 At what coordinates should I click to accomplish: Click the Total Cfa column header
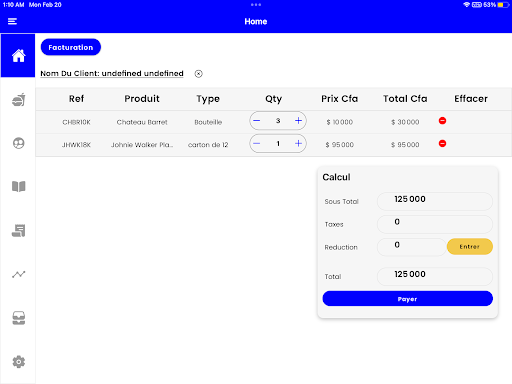point(405,99)
